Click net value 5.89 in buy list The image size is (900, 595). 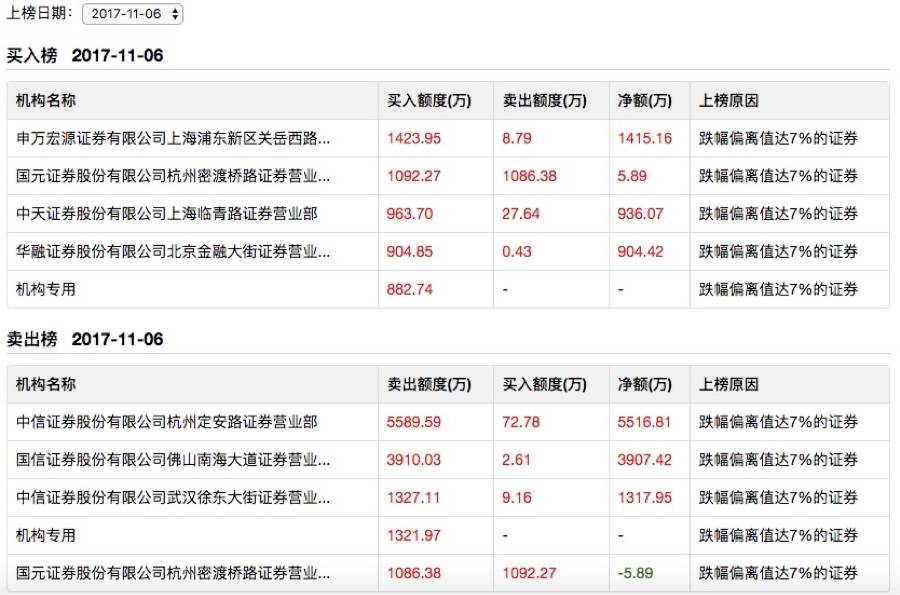[x=632, y=176]
